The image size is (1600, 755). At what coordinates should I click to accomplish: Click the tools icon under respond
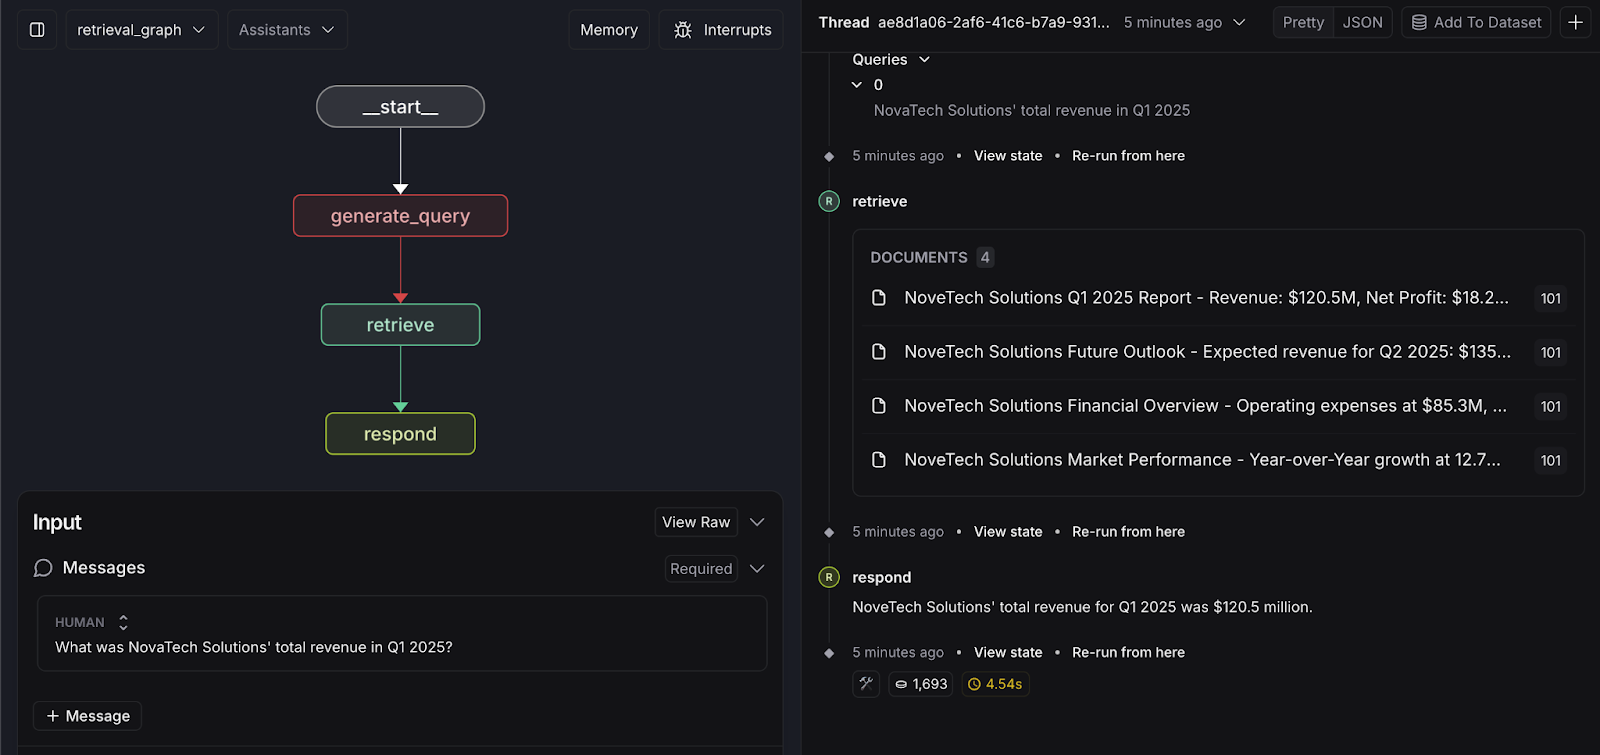coord(866,684)
